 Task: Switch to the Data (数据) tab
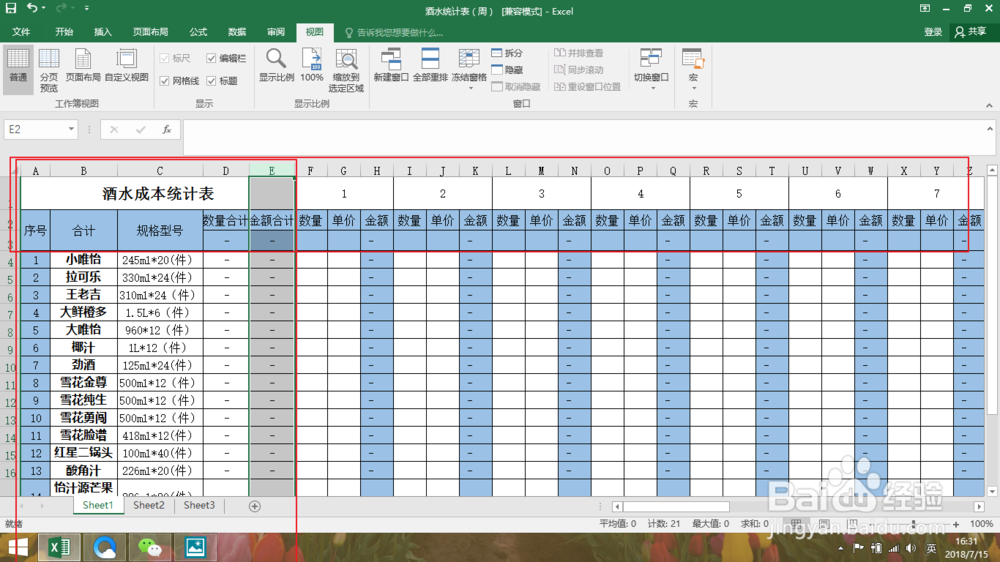[237, 32]
